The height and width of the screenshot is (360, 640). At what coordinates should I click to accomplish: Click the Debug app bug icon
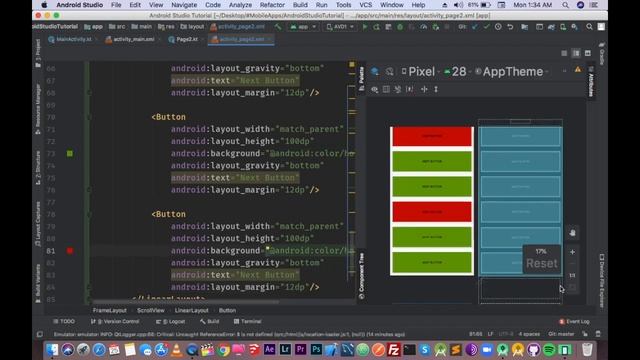pos(400,27)
